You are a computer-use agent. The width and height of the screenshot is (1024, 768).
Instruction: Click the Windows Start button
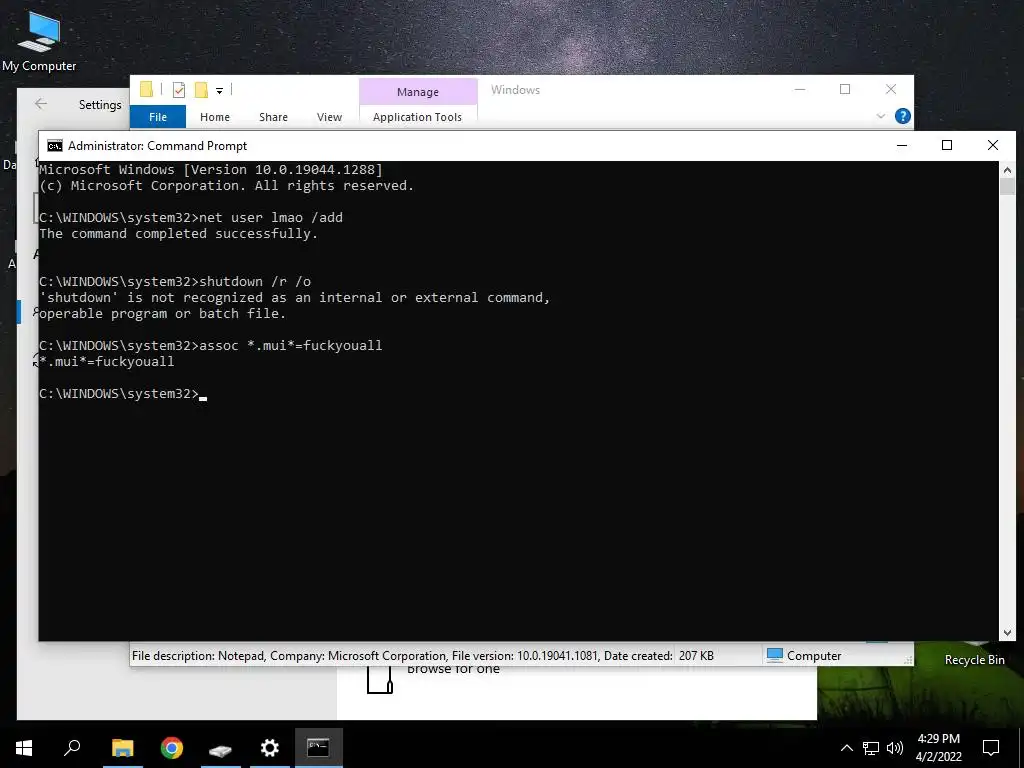[24, 748]
